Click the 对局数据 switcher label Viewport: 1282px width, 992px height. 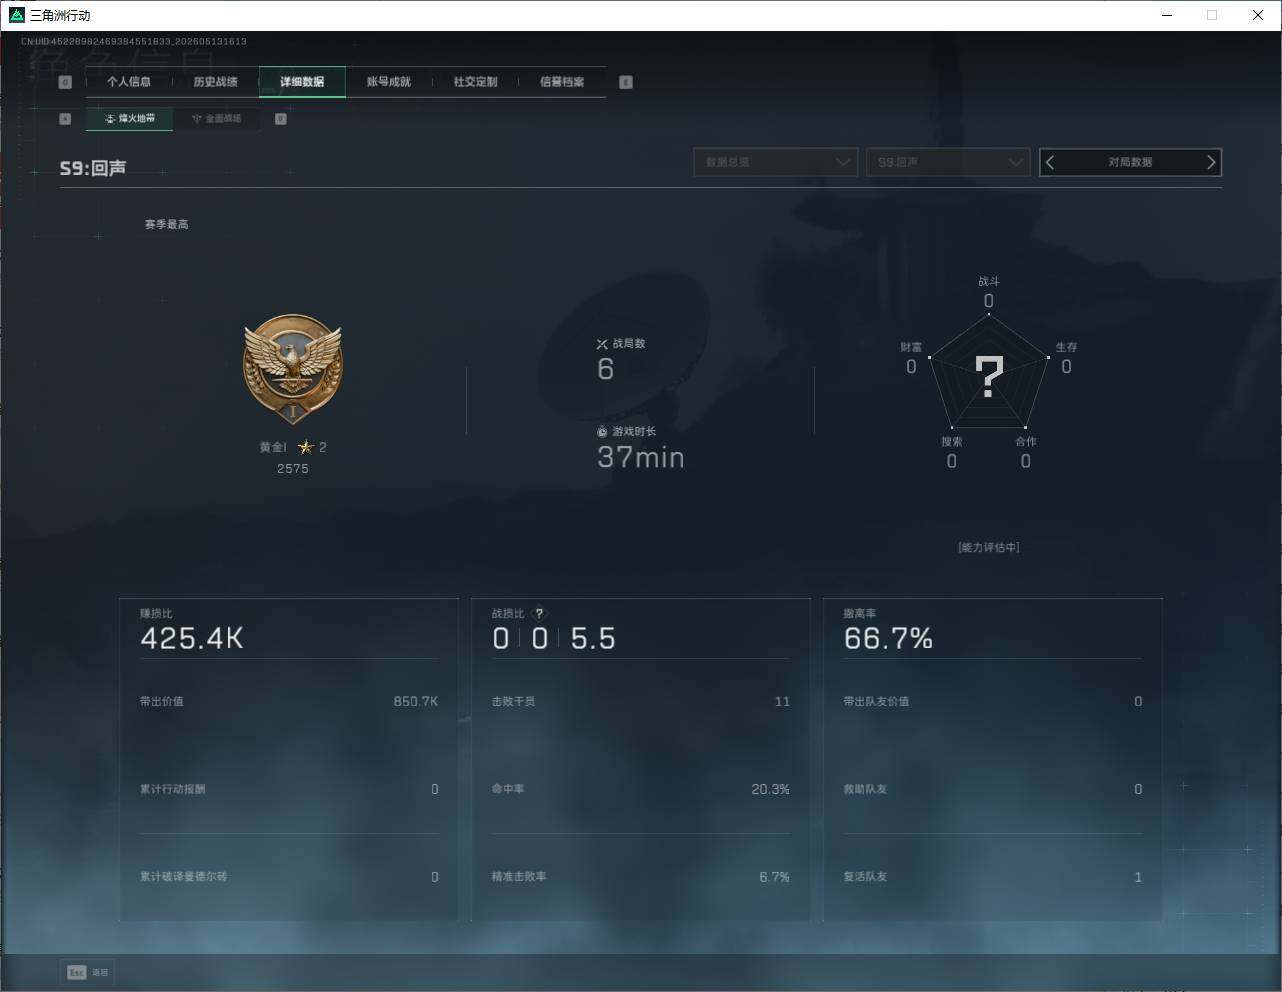1130,162
